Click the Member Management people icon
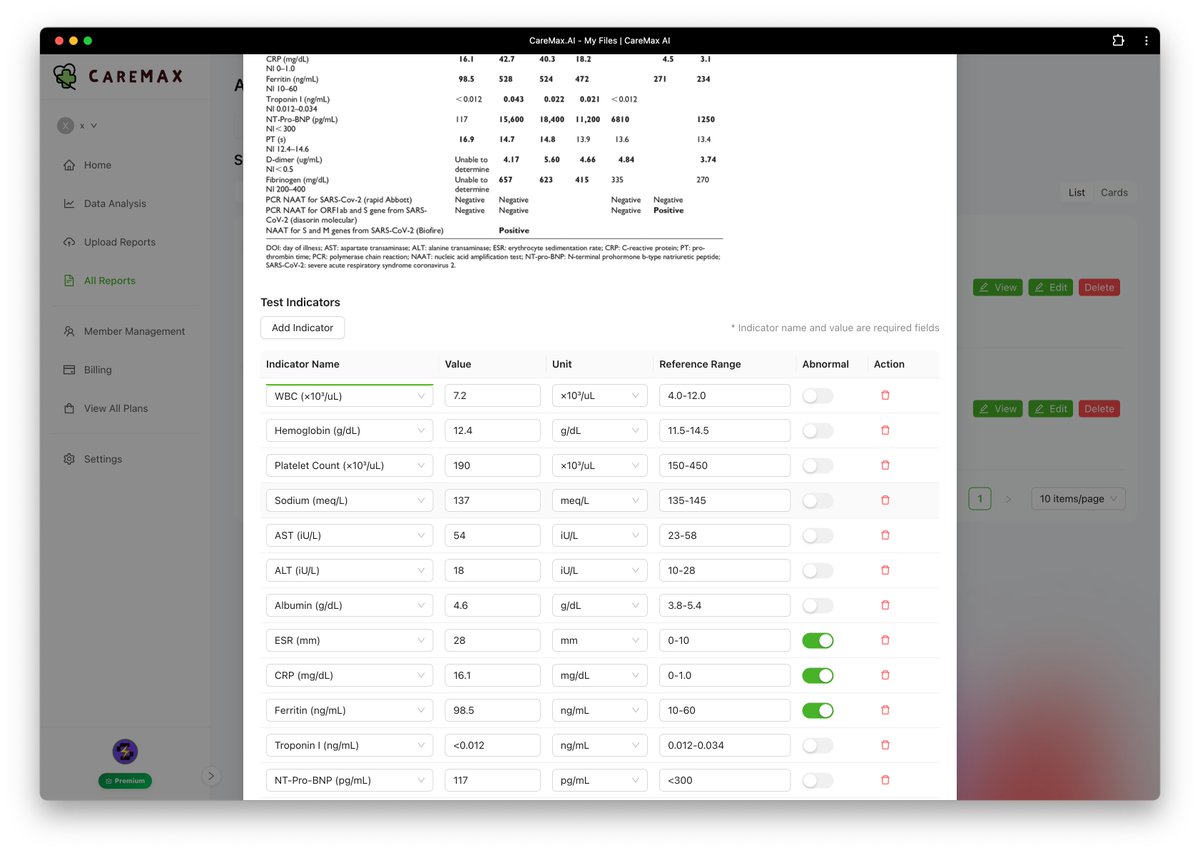This screenshot has width=1200, height=853. (x=69, y=331)
